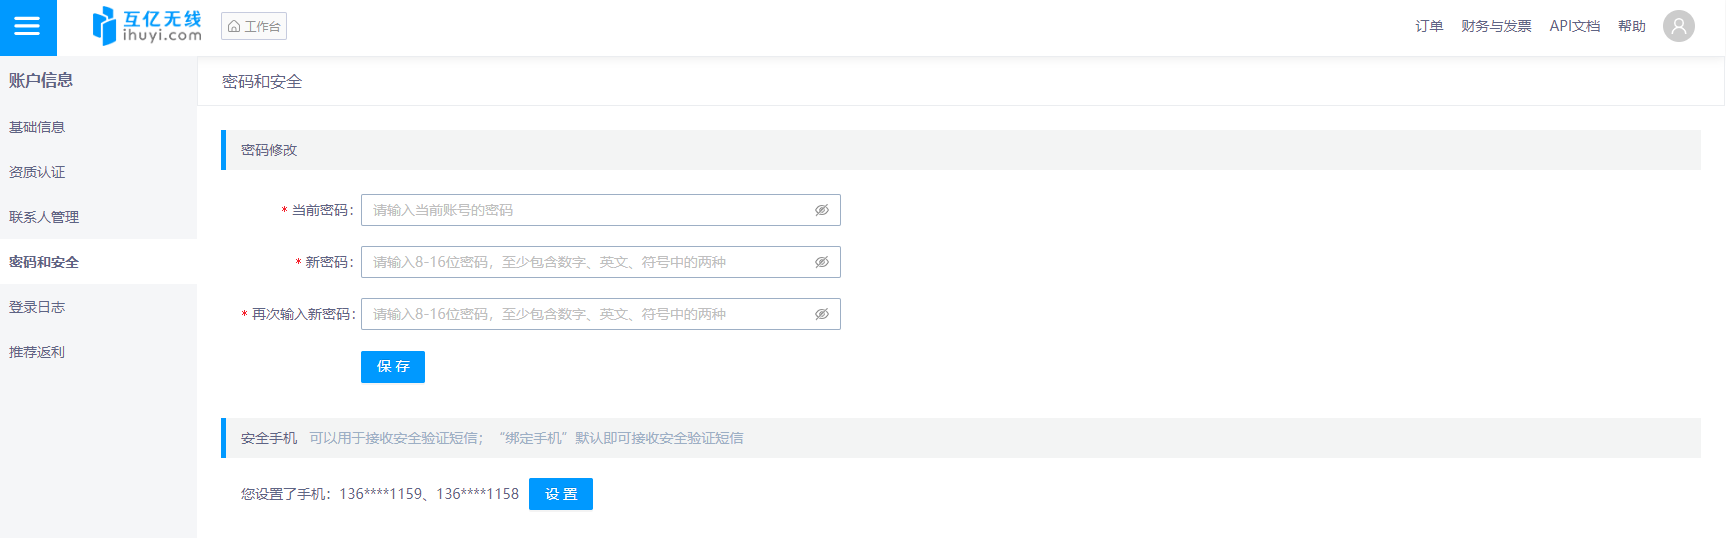Image resolution: width=1726 pixels, height=538 pixels.
Task: Open 联系人管理 in the sidebar
Action: [44, 217]
